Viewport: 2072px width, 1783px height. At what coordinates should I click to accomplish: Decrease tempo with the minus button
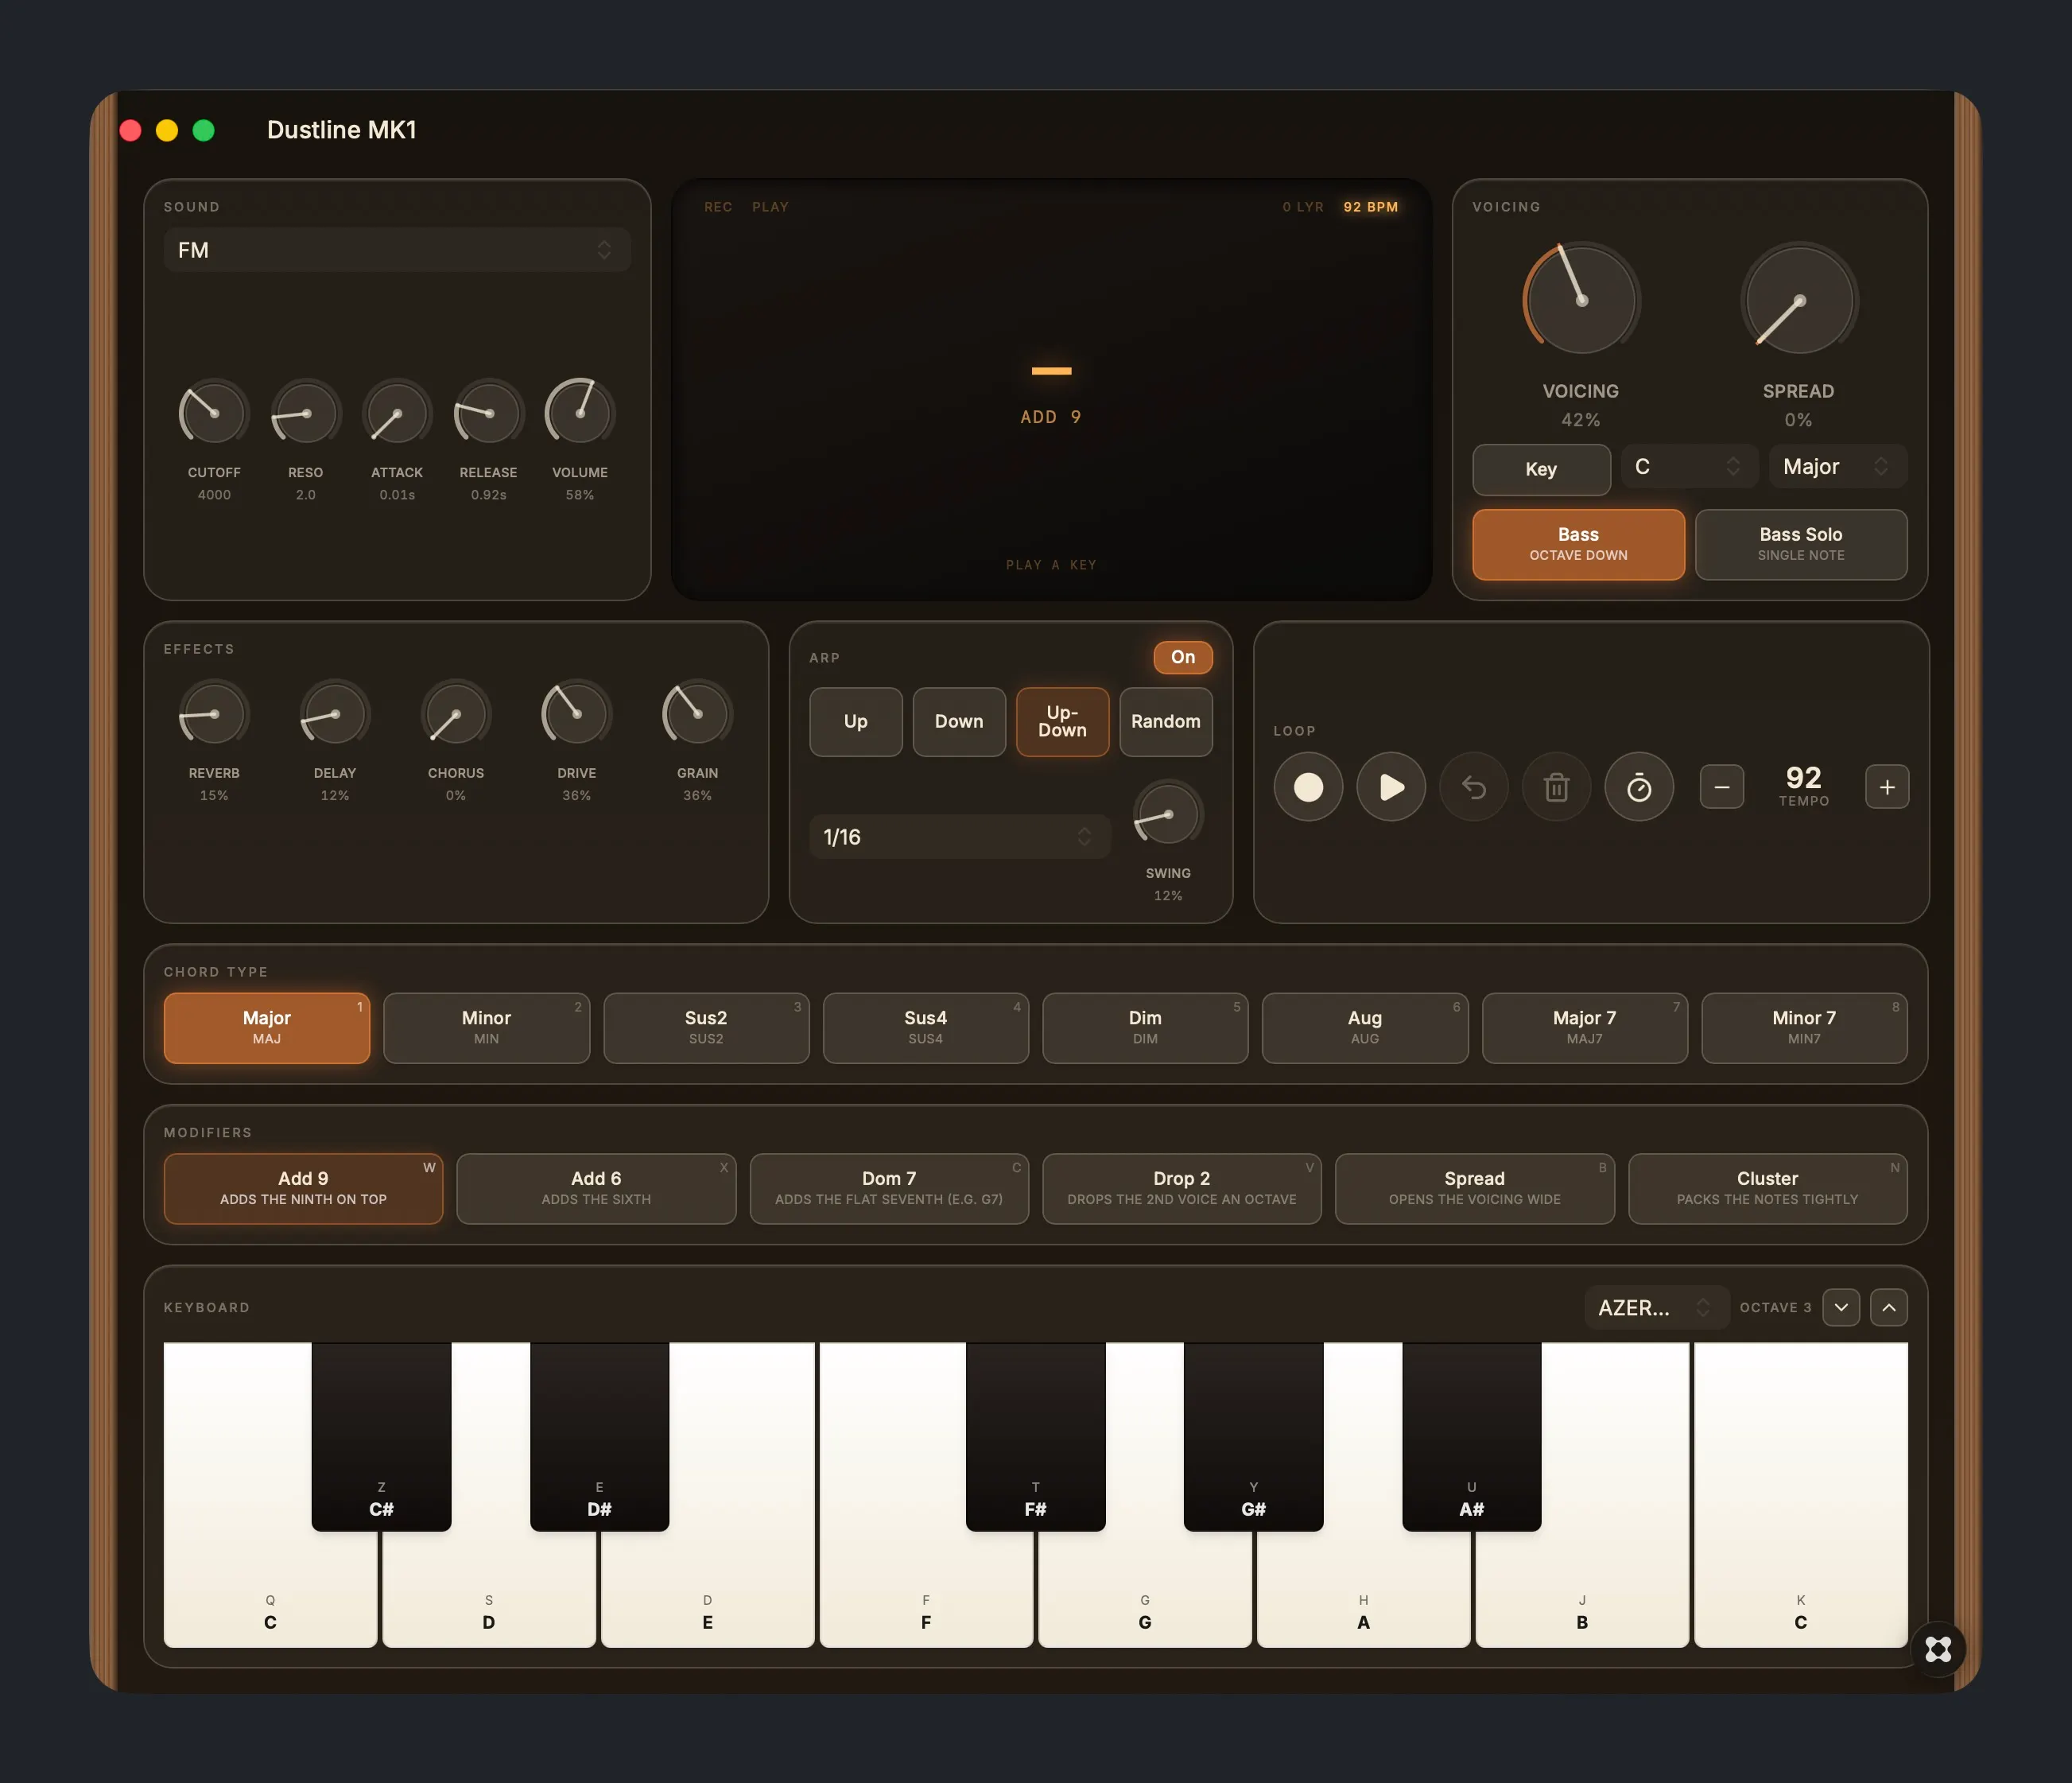click(x=1722, y=787)
